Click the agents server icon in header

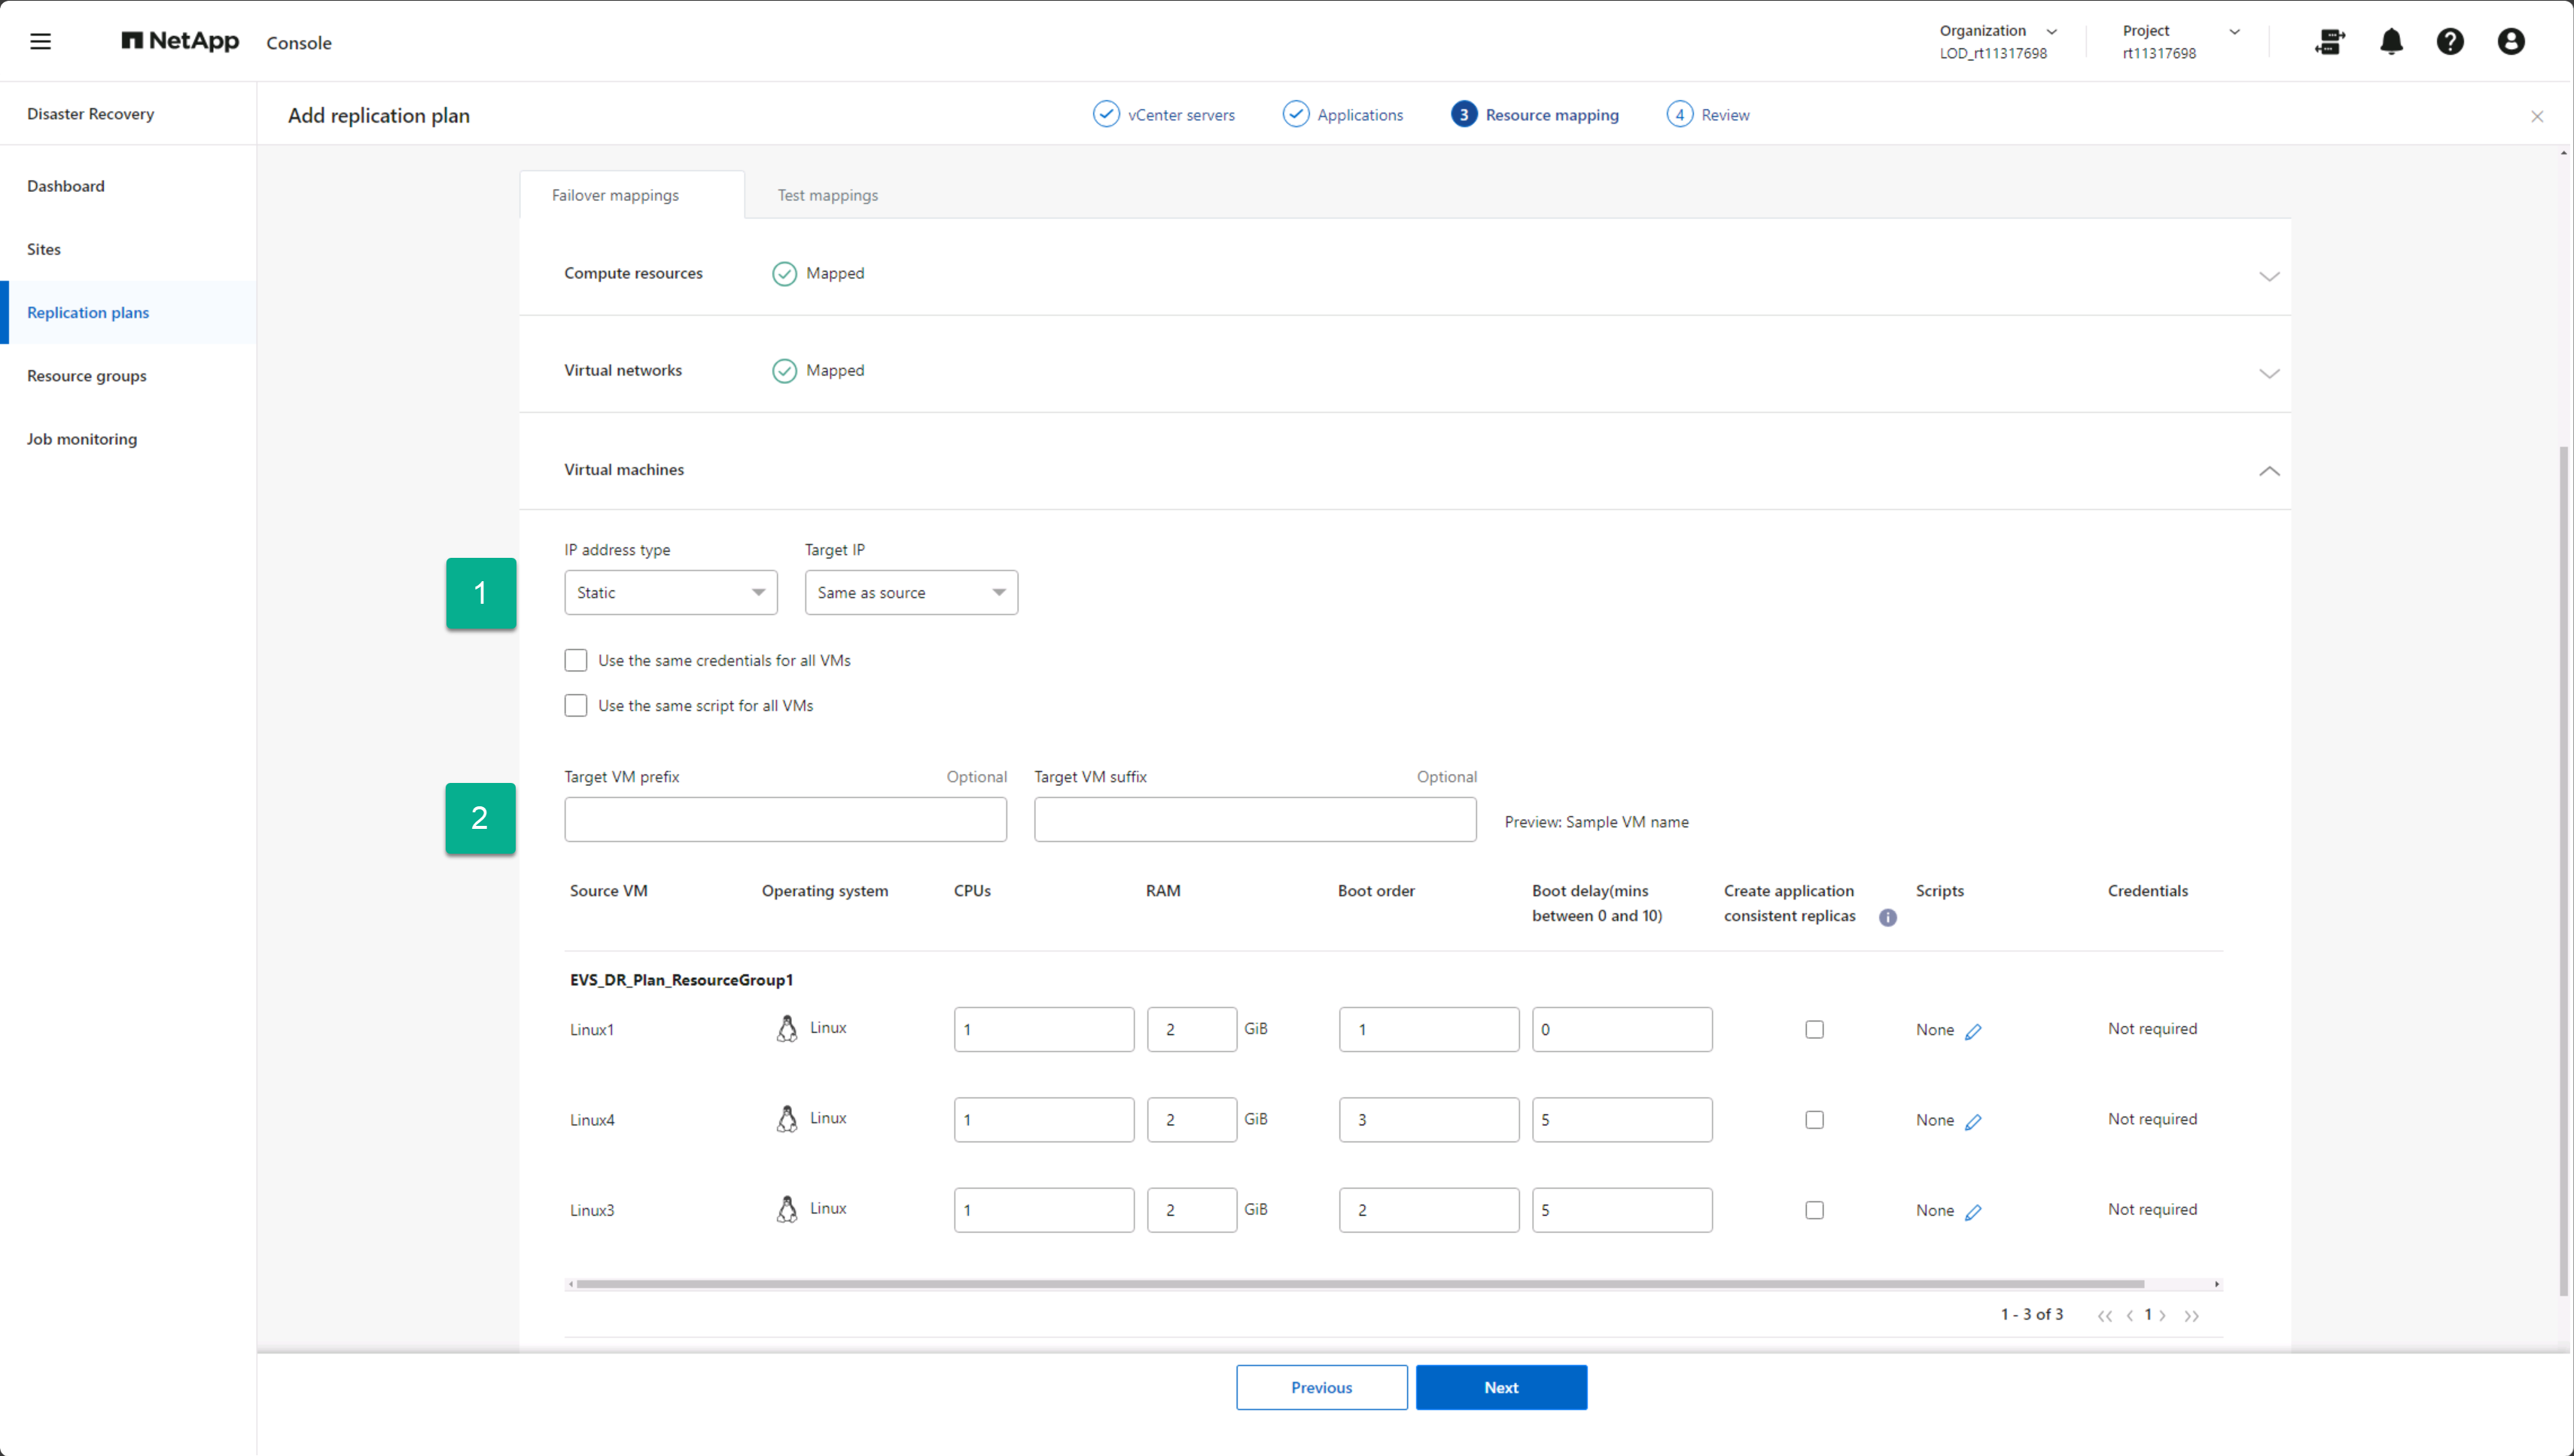click(x=2330, y=41)
